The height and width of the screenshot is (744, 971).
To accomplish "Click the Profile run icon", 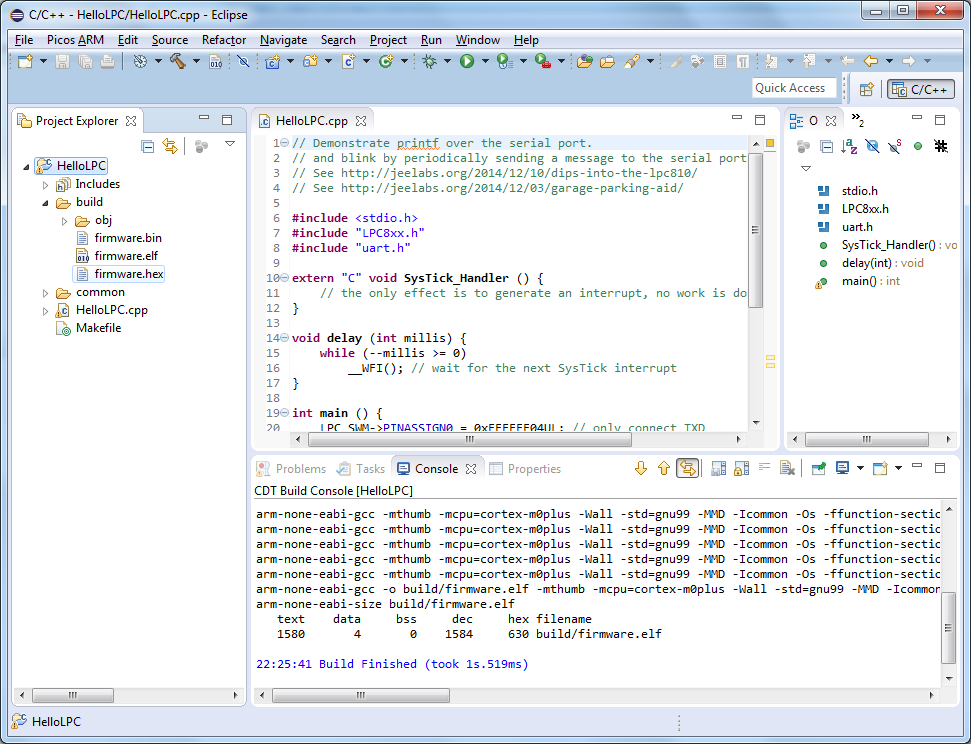I will pyautogui.click(x=505, y=61).
